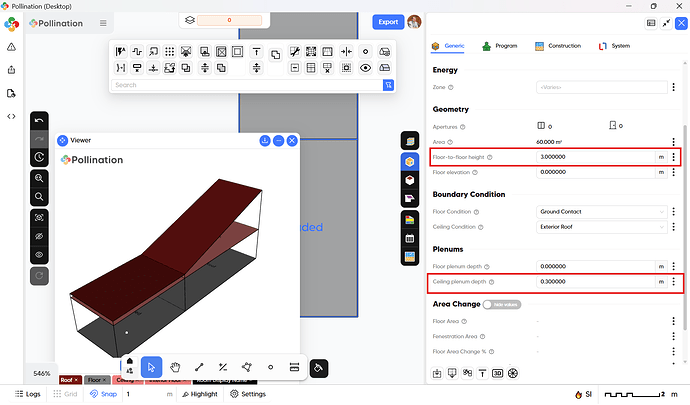Image resolution: width=690 pixels, height=405 pixels.
Task: Click the properties panel vertical scrollbar
Action: [x=685, y=227]
